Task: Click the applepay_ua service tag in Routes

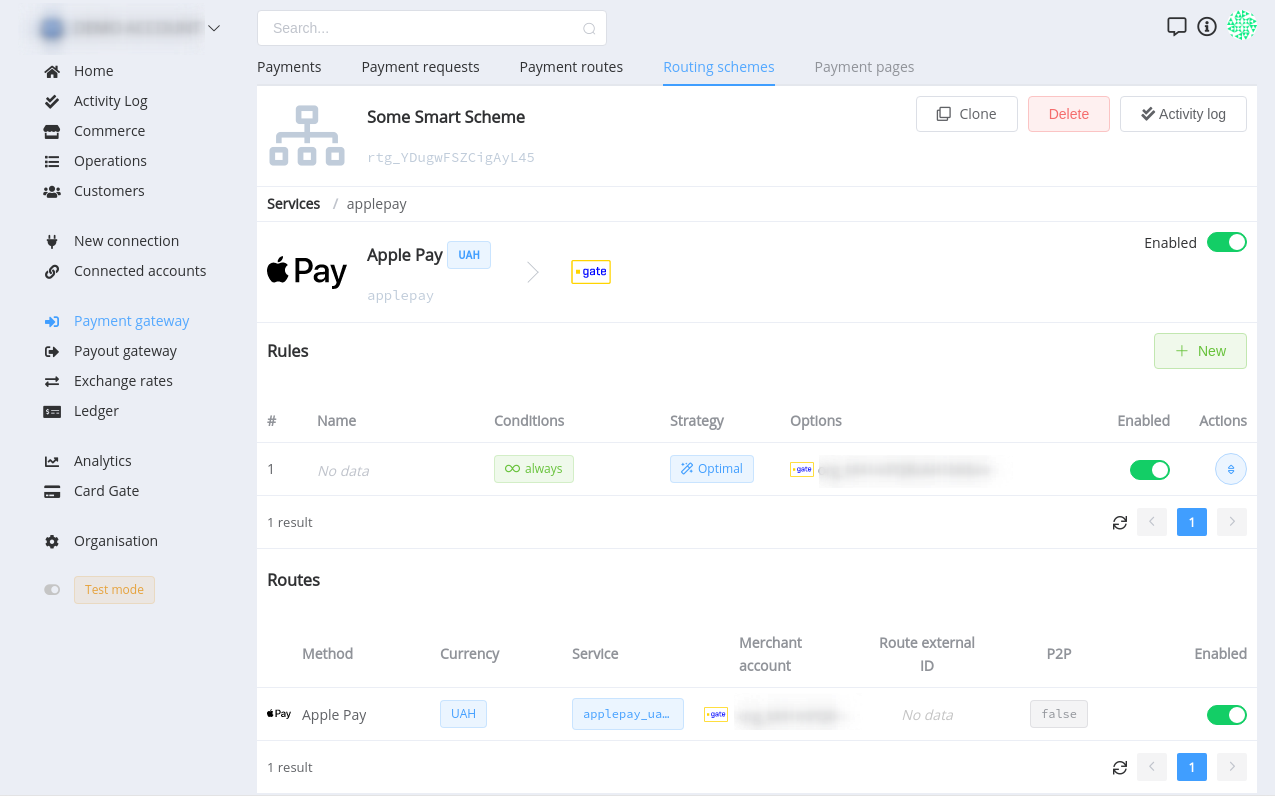Action: [628, 714]
